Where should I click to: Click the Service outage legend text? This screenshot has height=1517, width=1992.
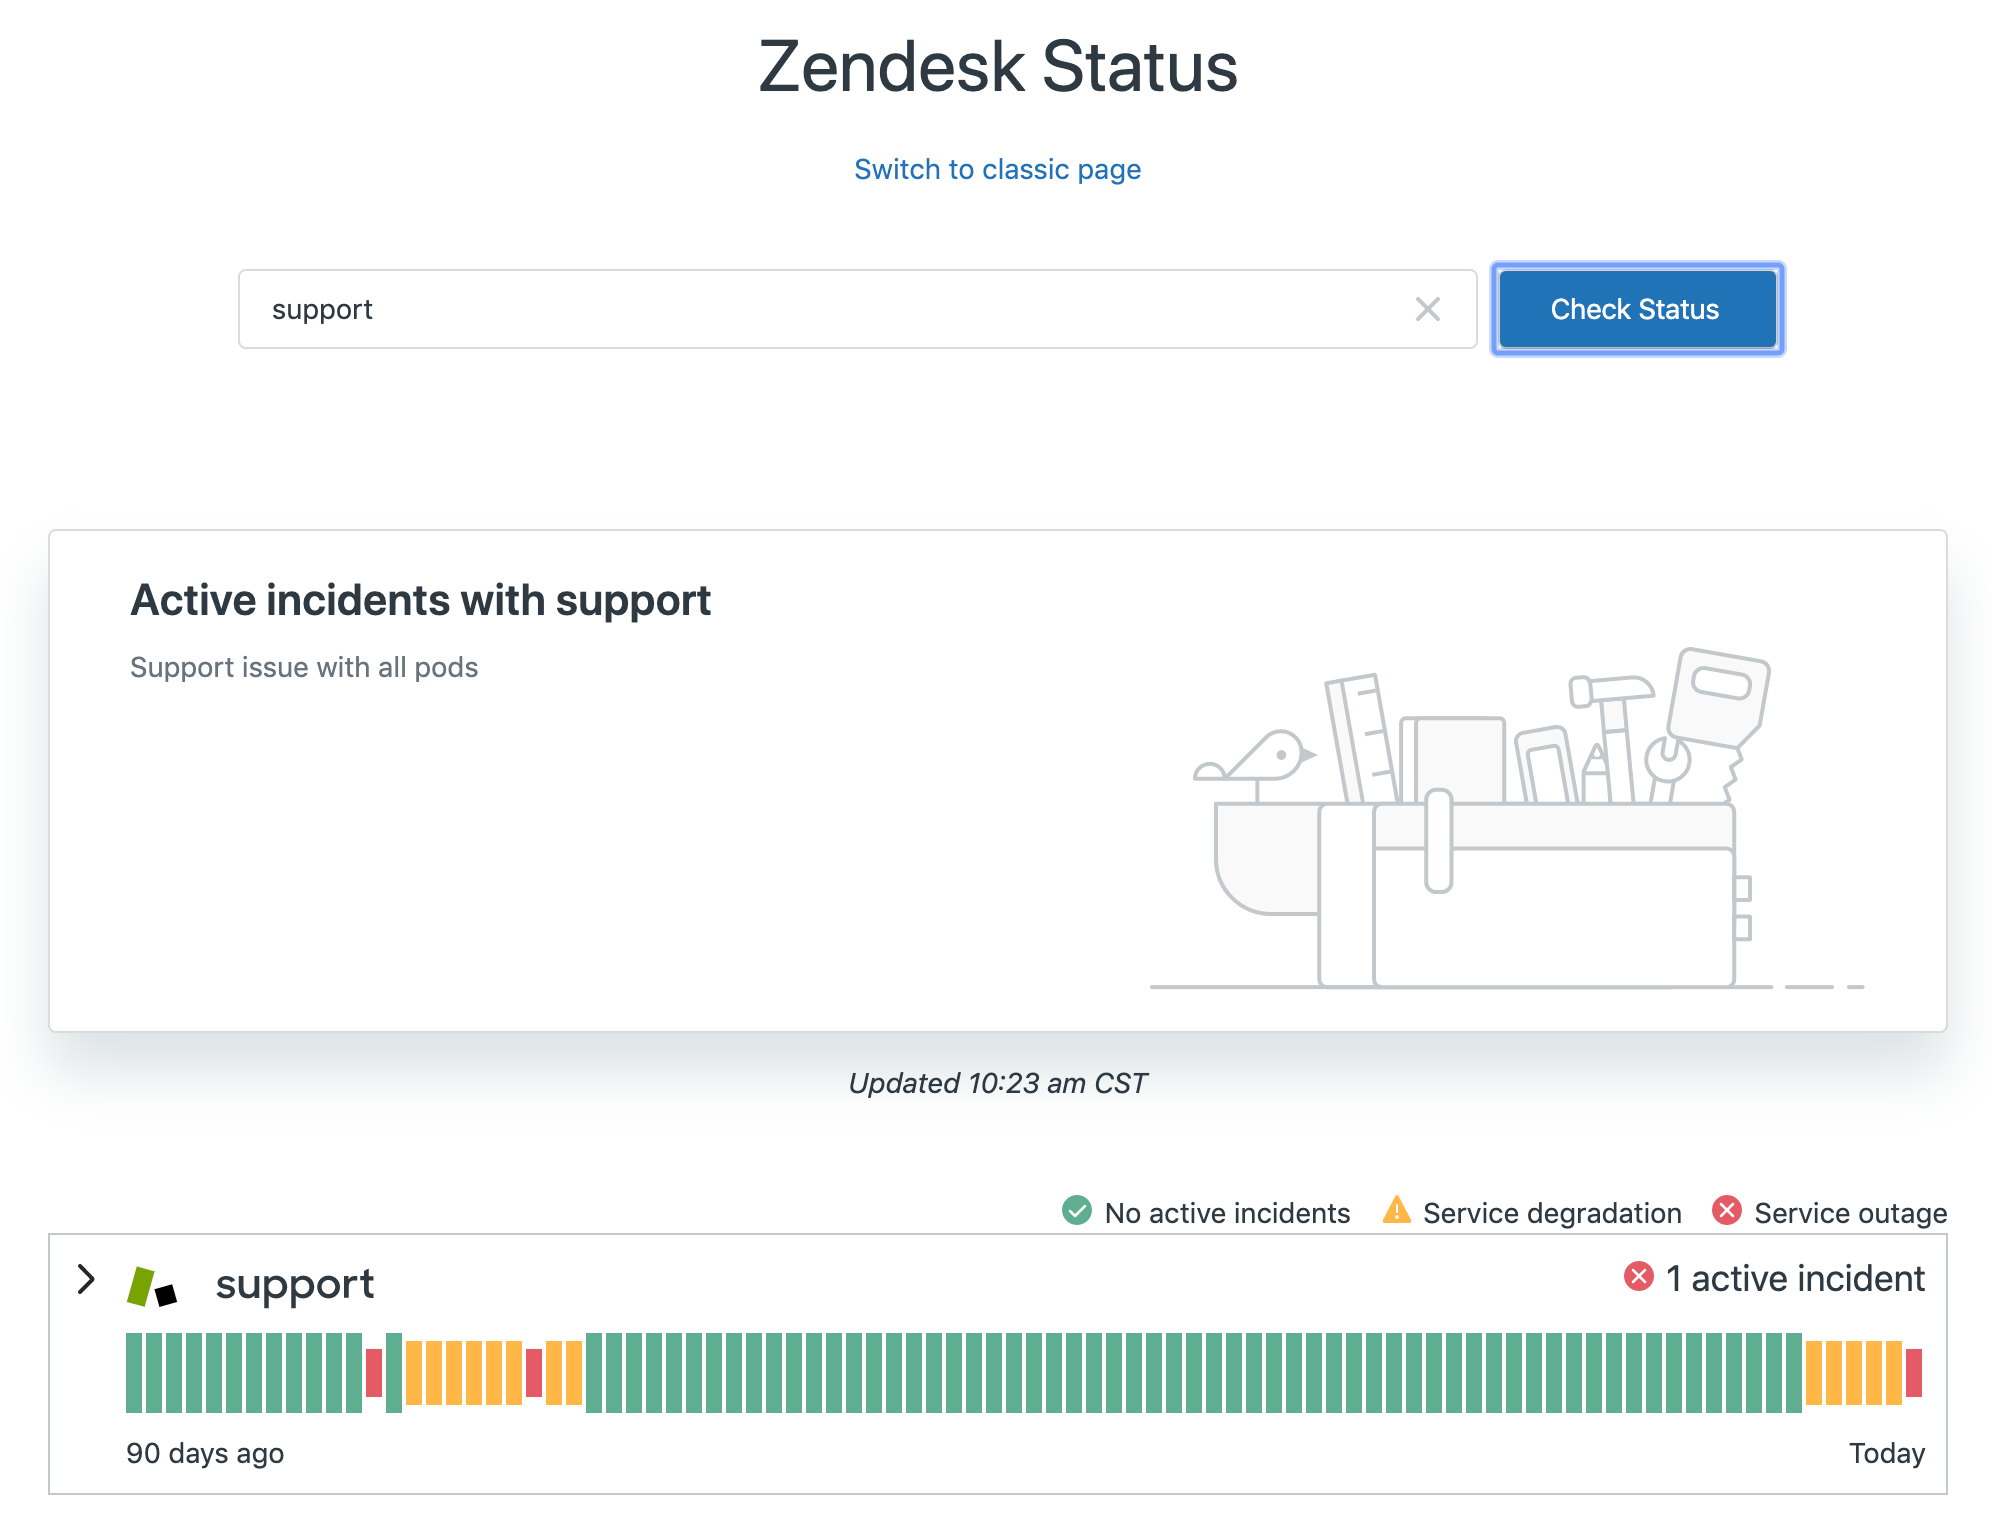click(x=1850, y=1213)
